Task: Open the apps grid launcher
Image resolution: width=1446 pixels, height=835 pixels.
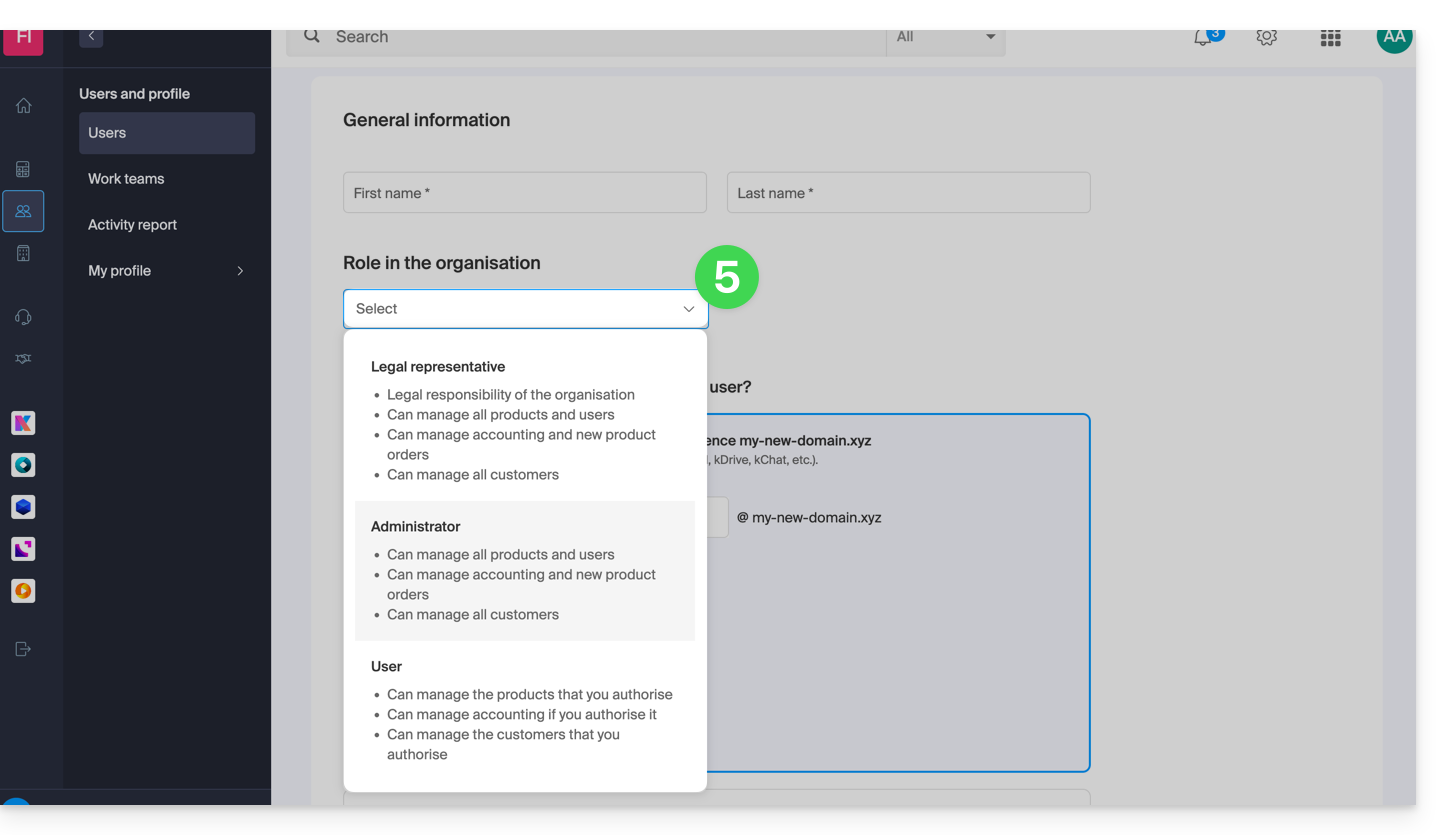Action: 1330,38
